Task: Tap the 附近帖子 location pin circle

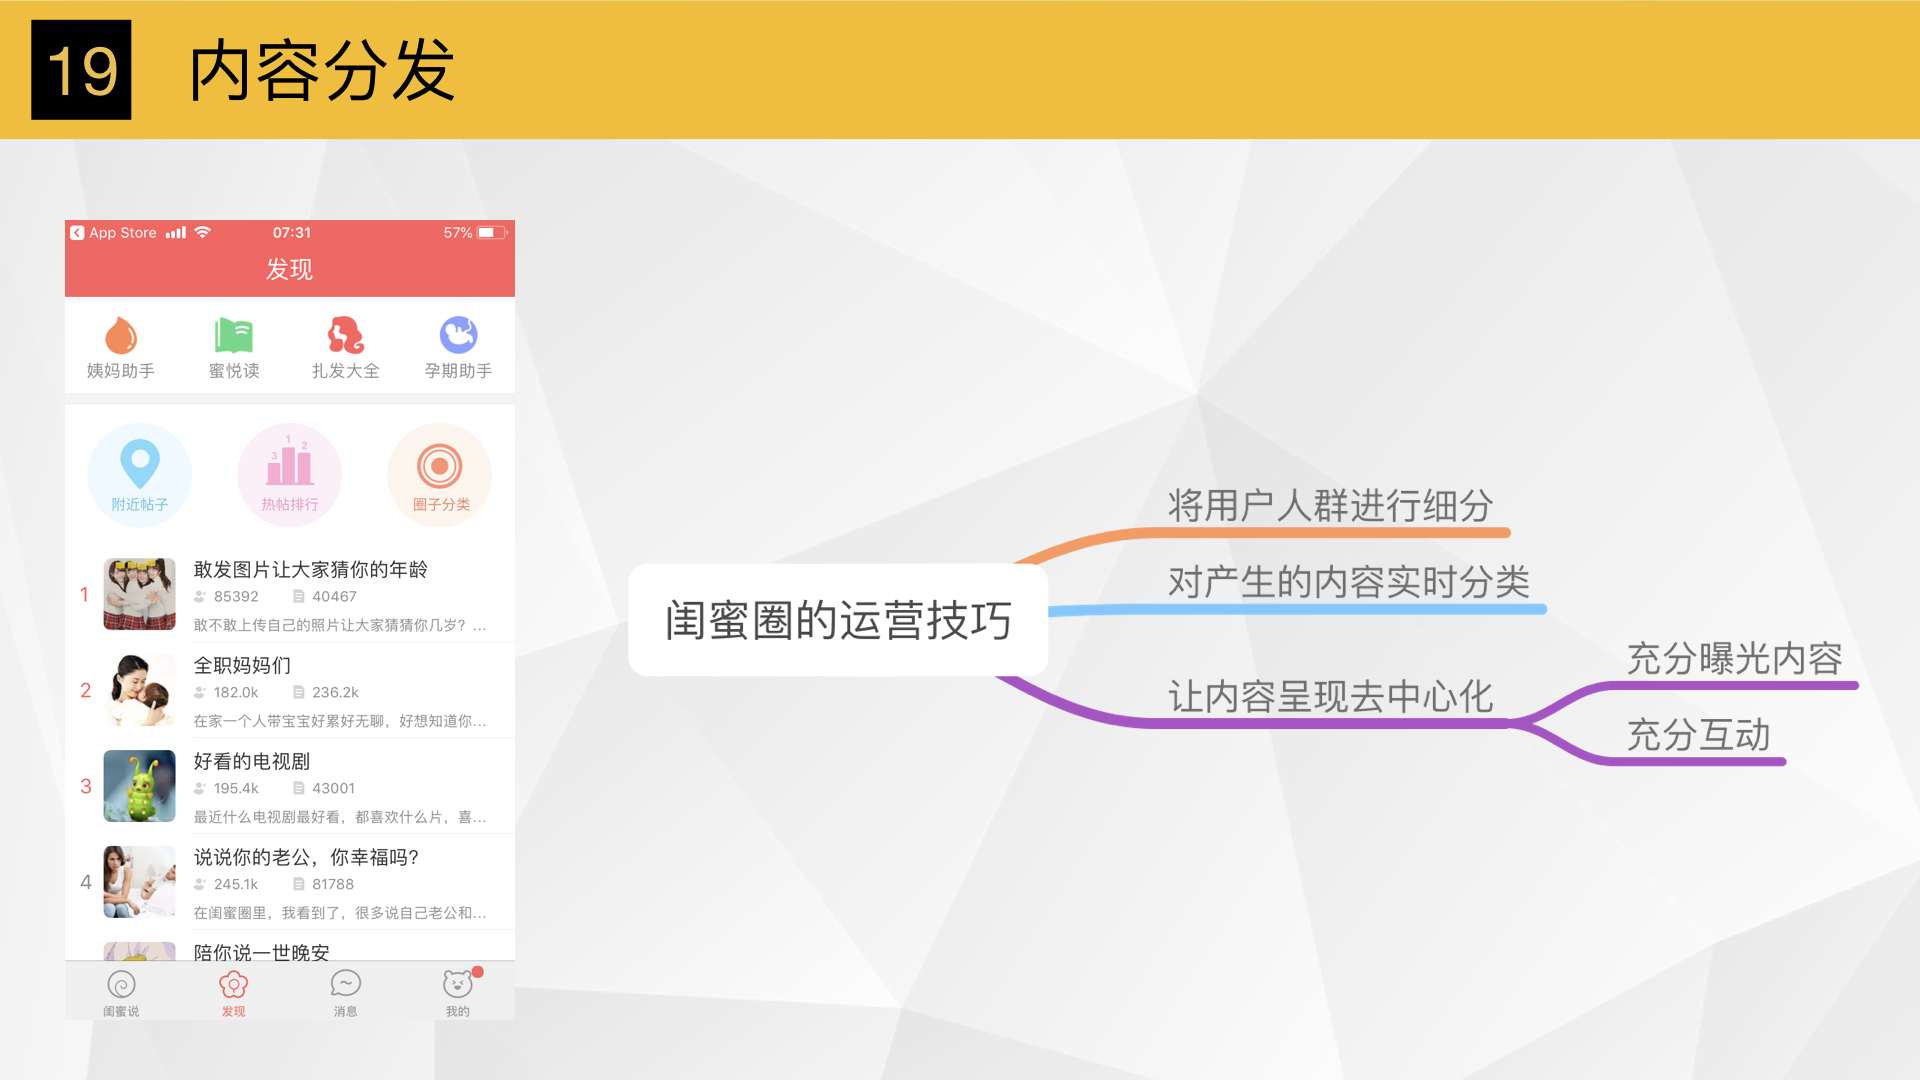Action: [x=140, y=475]
